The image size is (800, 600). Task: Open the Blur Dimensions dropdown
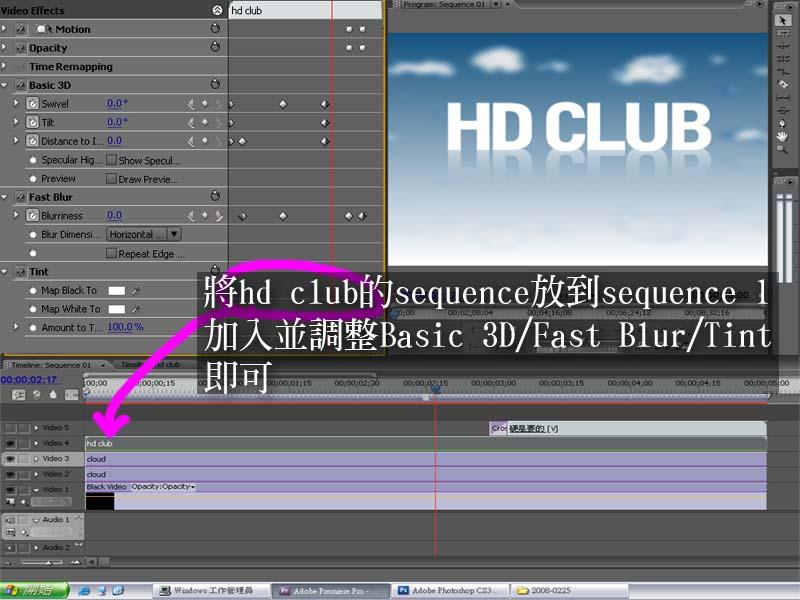(x=174, y=234)
